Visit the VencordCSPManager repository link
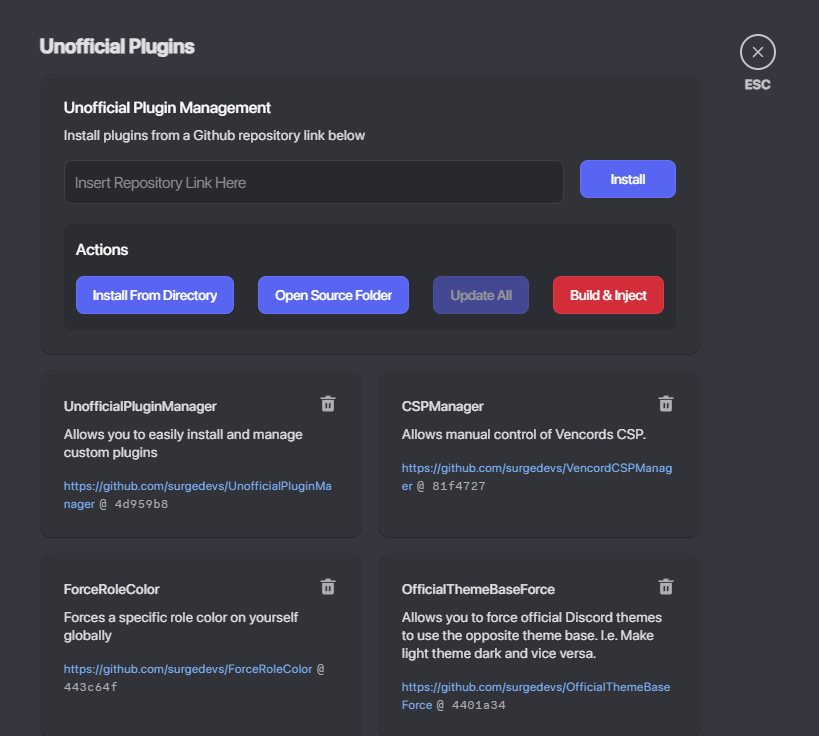 [536, 469]
